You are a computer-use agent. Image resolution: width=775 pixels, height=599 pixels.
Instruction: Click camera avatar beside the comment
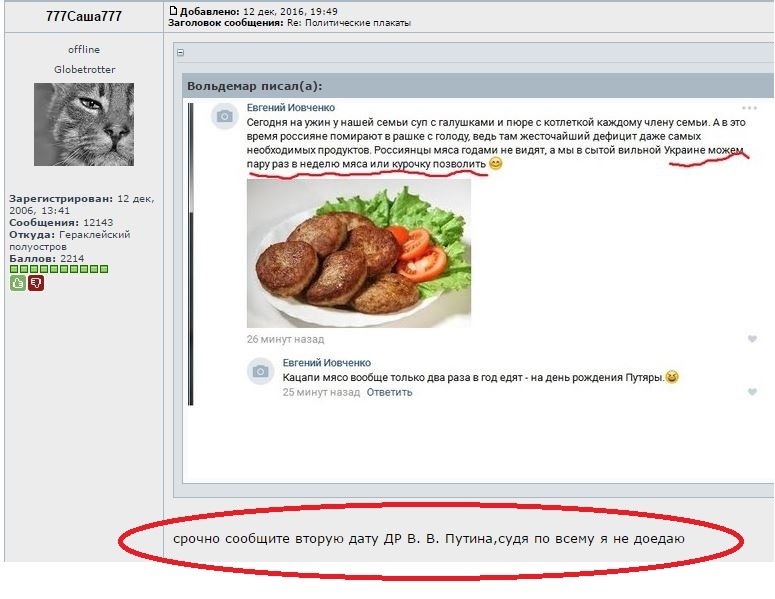[x=260, y=371]
